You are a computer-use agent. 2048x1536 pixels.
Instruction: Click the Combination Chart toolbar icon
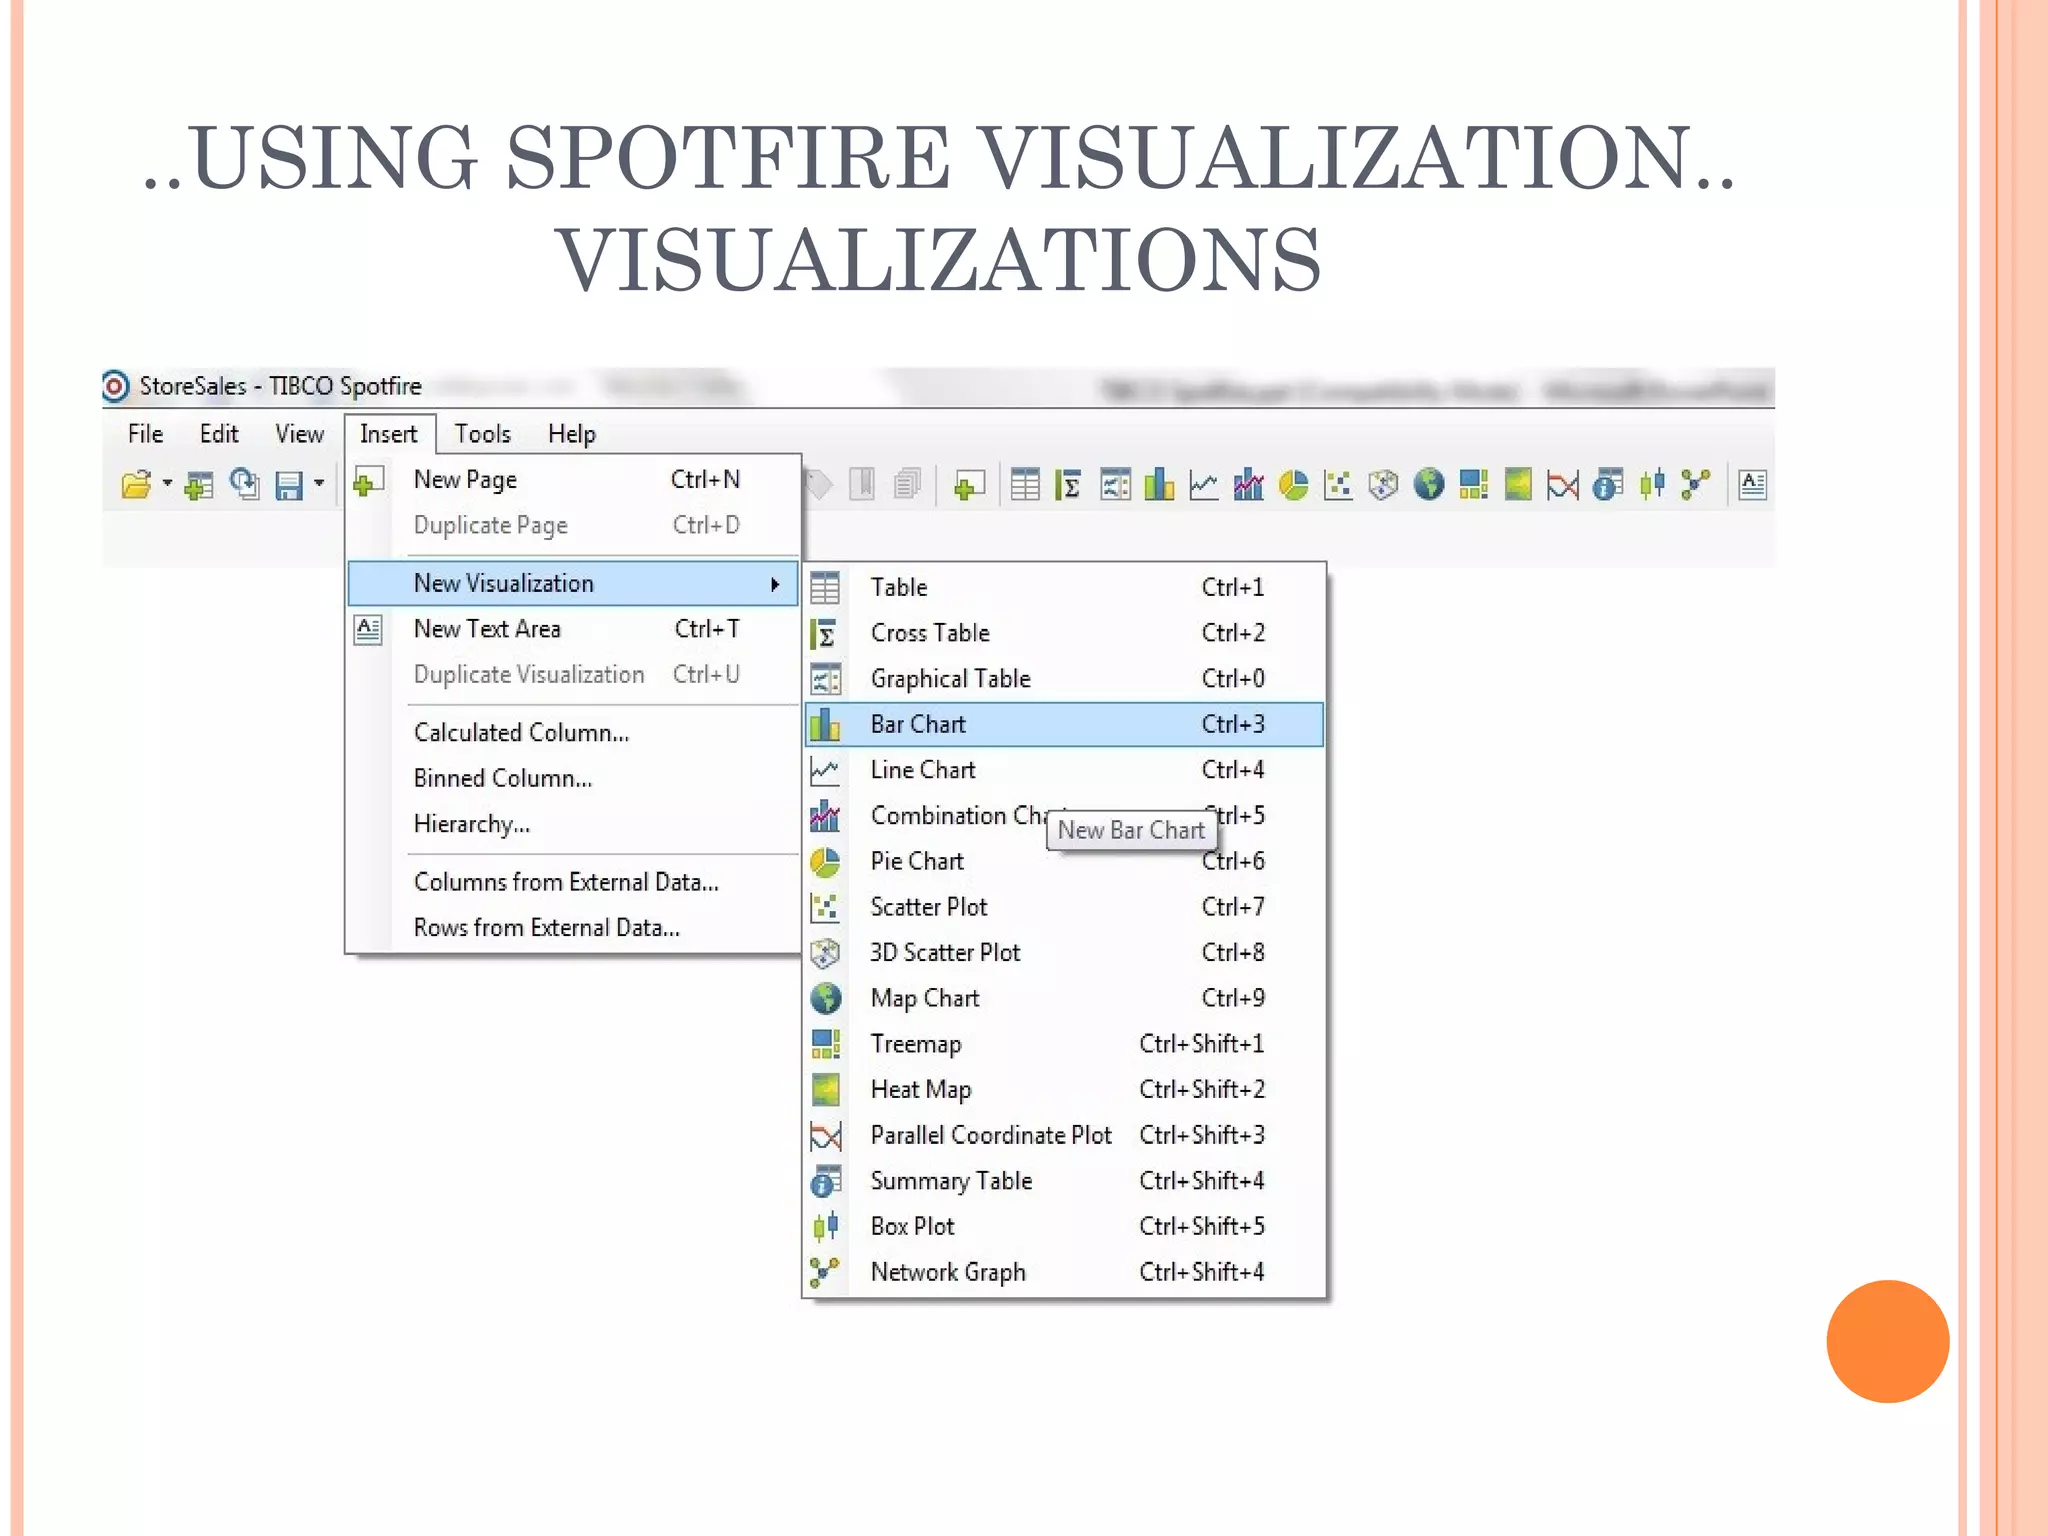tap(1249, 485)
